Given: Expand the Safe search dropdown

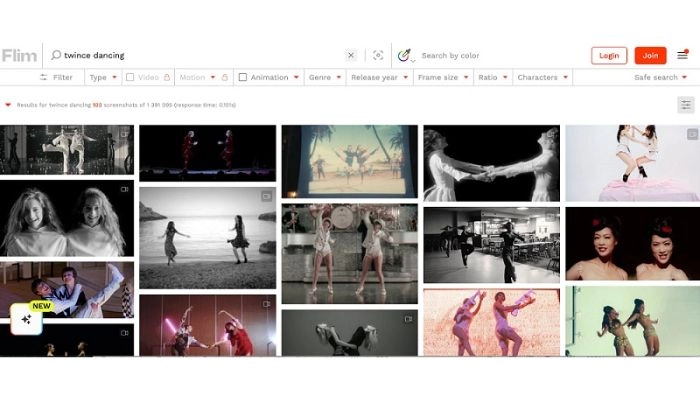Looking at the screenshot, I should [661, 77].
